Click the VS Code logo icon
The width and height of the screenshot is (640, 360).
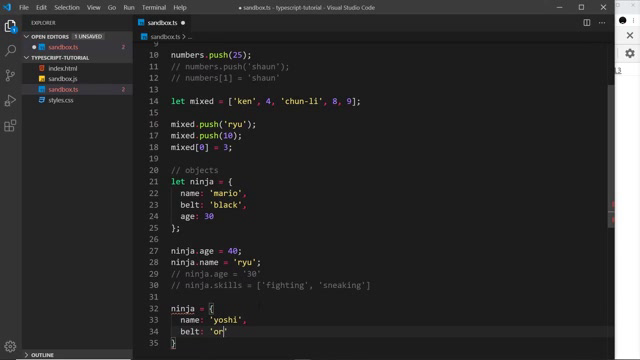click(7, 7)
